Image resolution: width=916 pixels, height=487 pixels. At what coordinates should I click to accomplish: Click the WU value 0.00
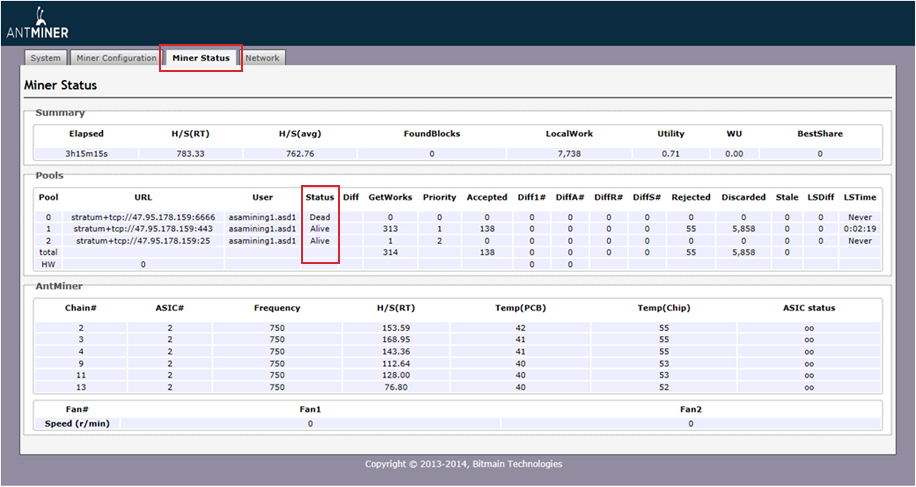pyautogui.click(x=734, y=154)
